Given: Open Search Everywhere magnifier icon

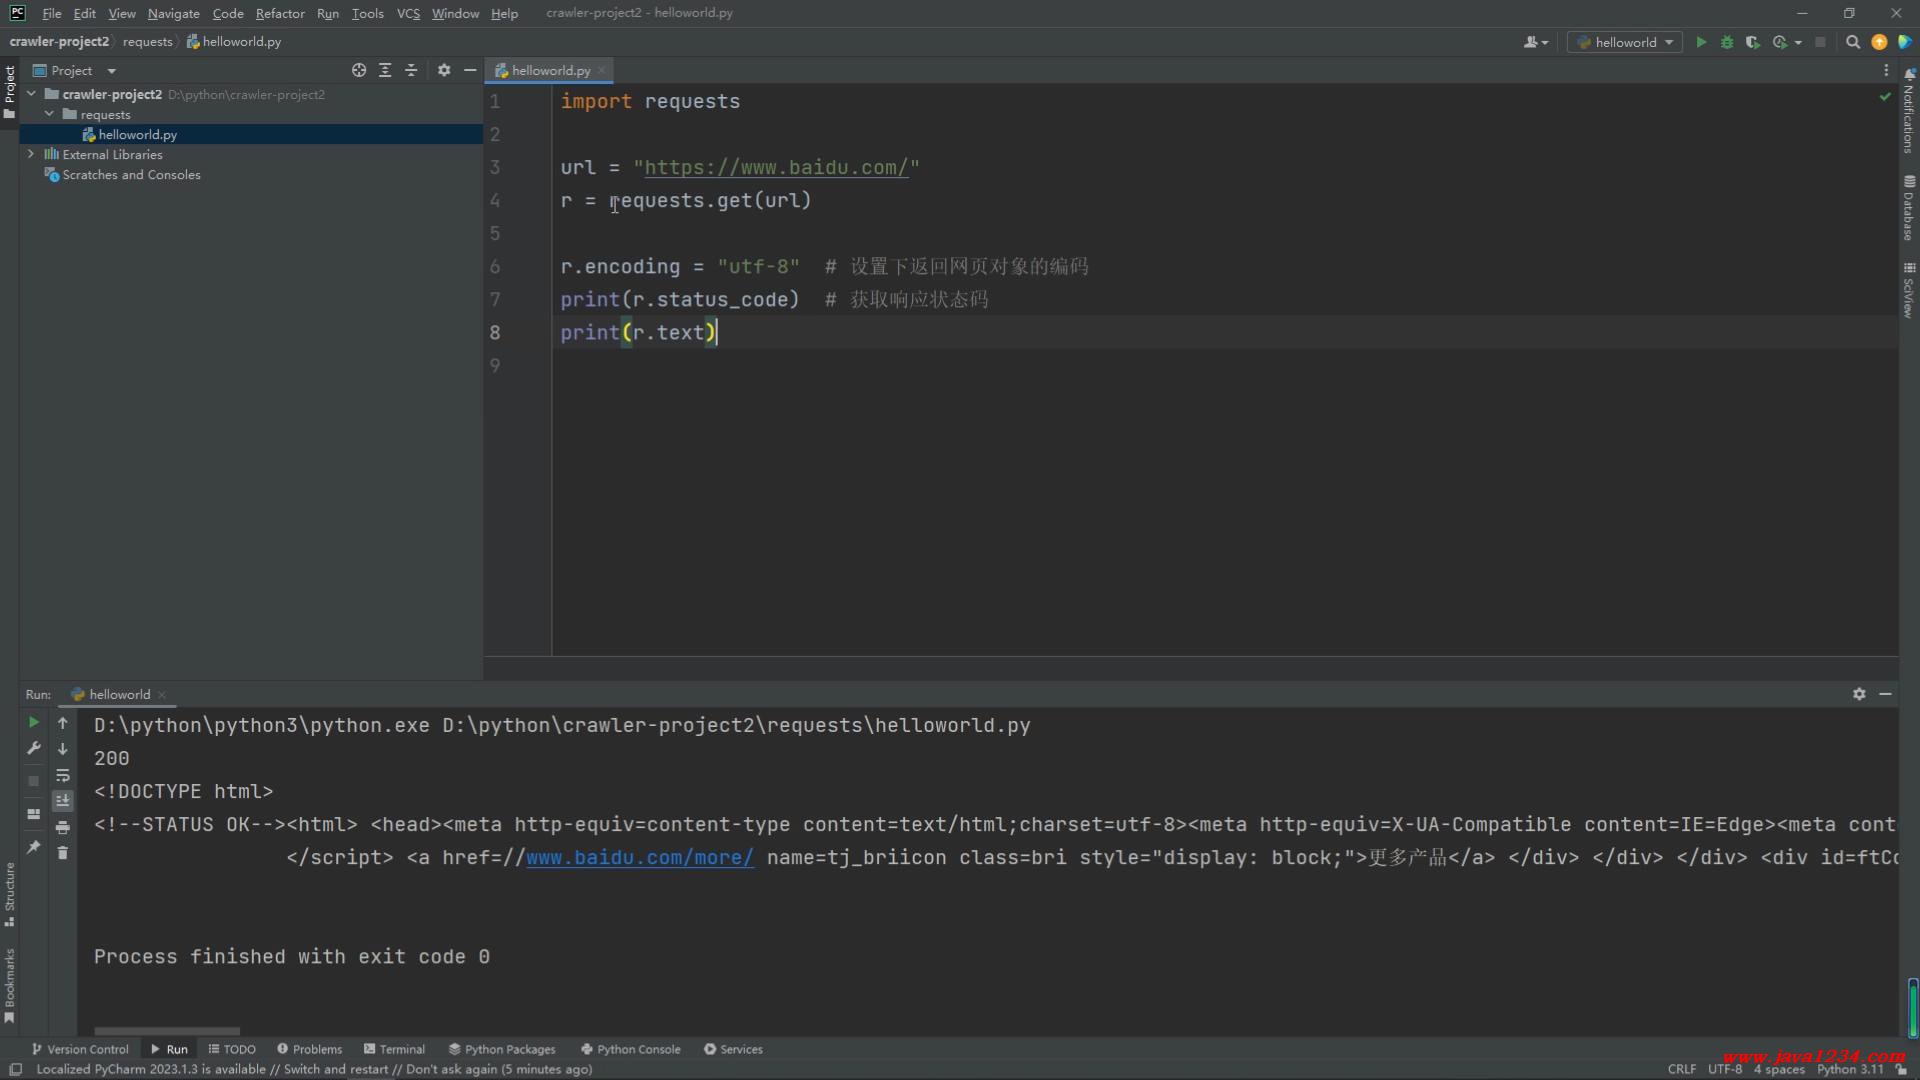Looking at the screenshot, I should coord(1853,42).
